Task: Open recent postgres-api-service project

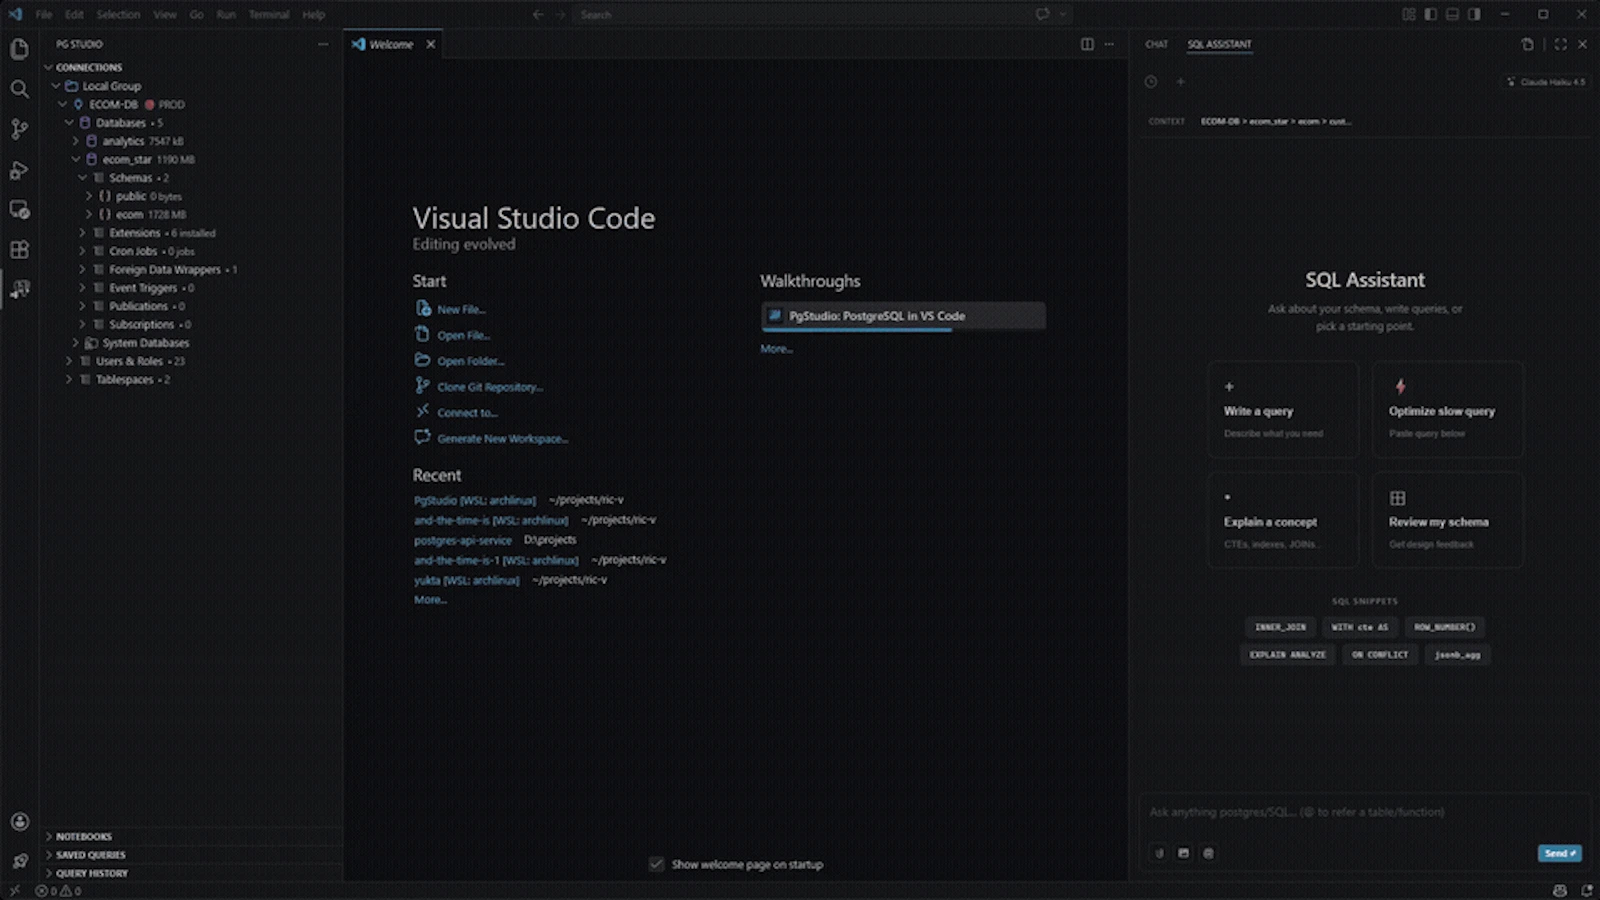Action: 463,540
